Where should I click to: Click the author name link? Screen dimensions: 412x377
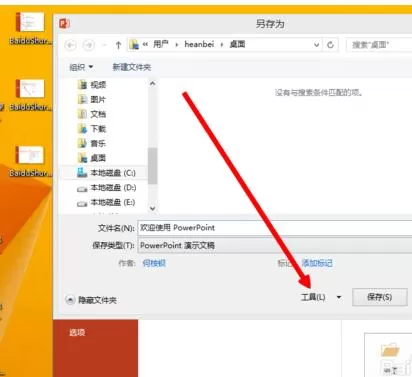pos(154,263)
